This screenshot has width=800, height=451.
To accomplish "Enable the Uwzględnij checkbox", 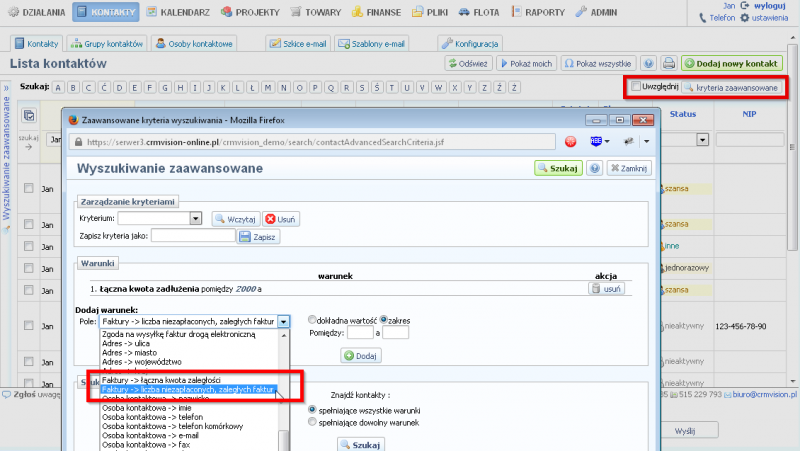I will [x=637, y=88].
